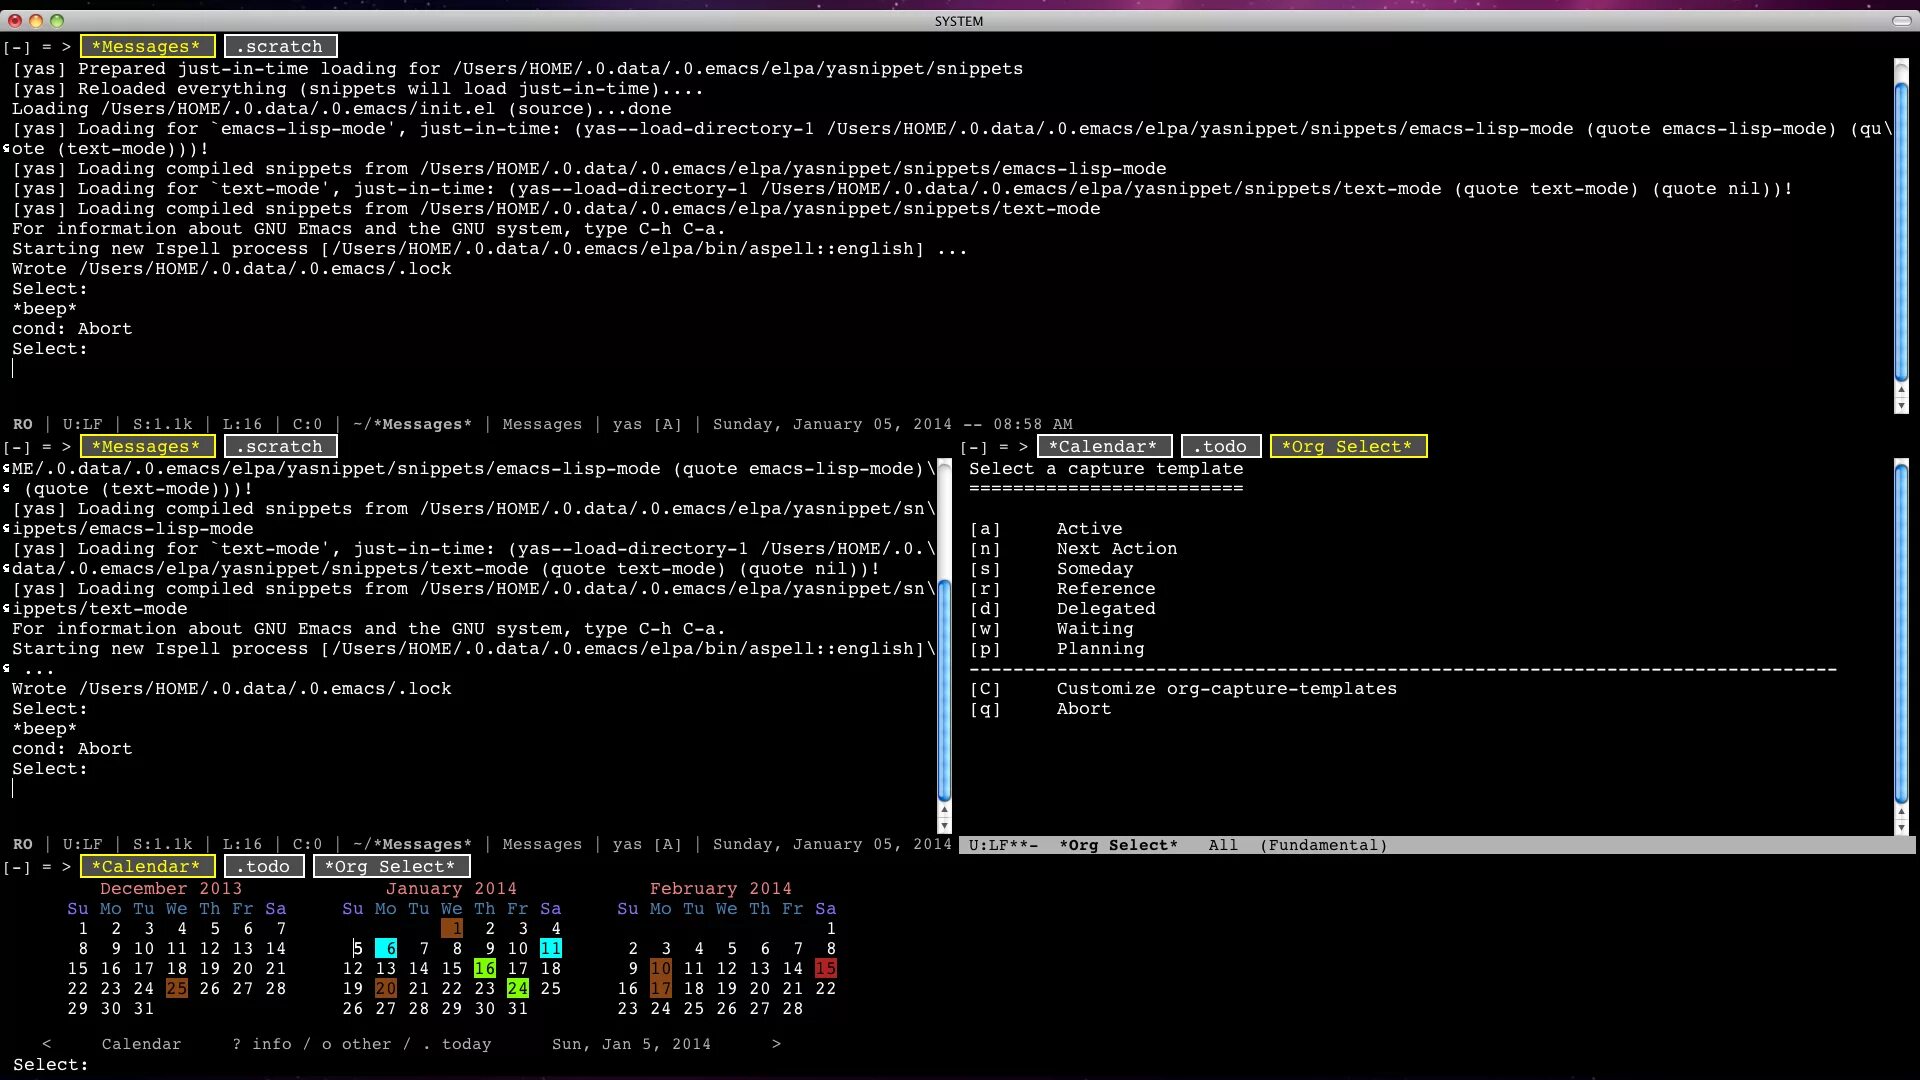Image resolution: width=1920 pixels, height=1080 pixels.
Task: Click Abort entry in capture menu
Action: 1040,709
